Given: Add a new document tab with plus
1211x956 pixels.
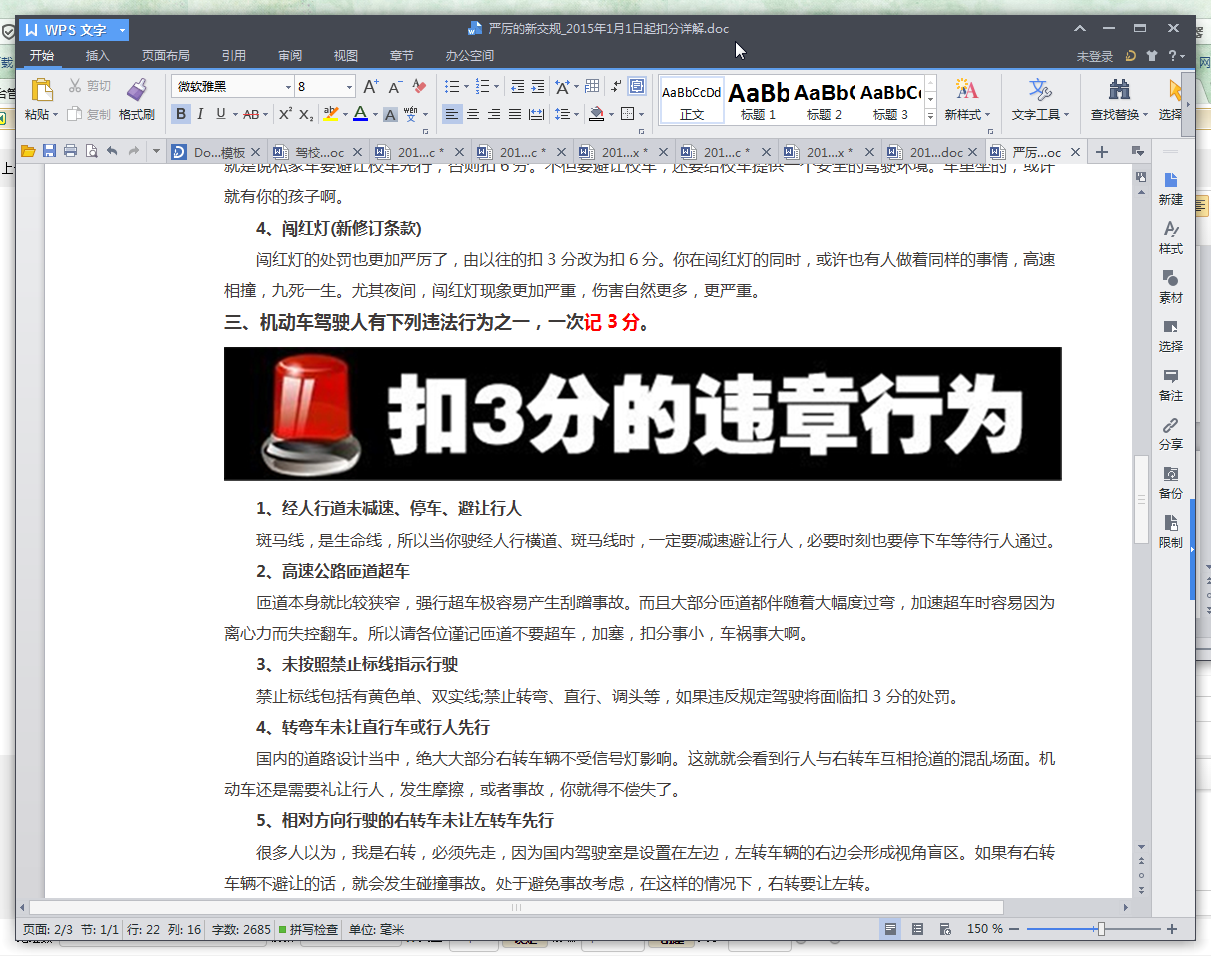Looking at the screenshot, I should pos(1102,152).
